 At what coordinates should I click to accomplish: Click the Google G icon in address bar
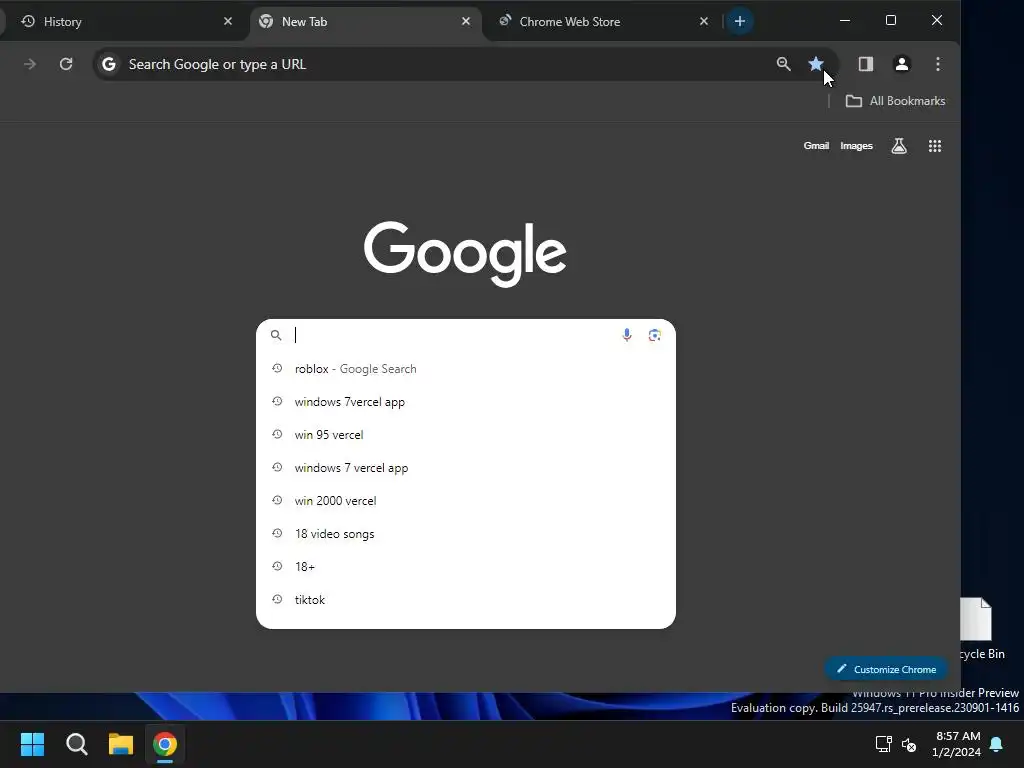109,64
